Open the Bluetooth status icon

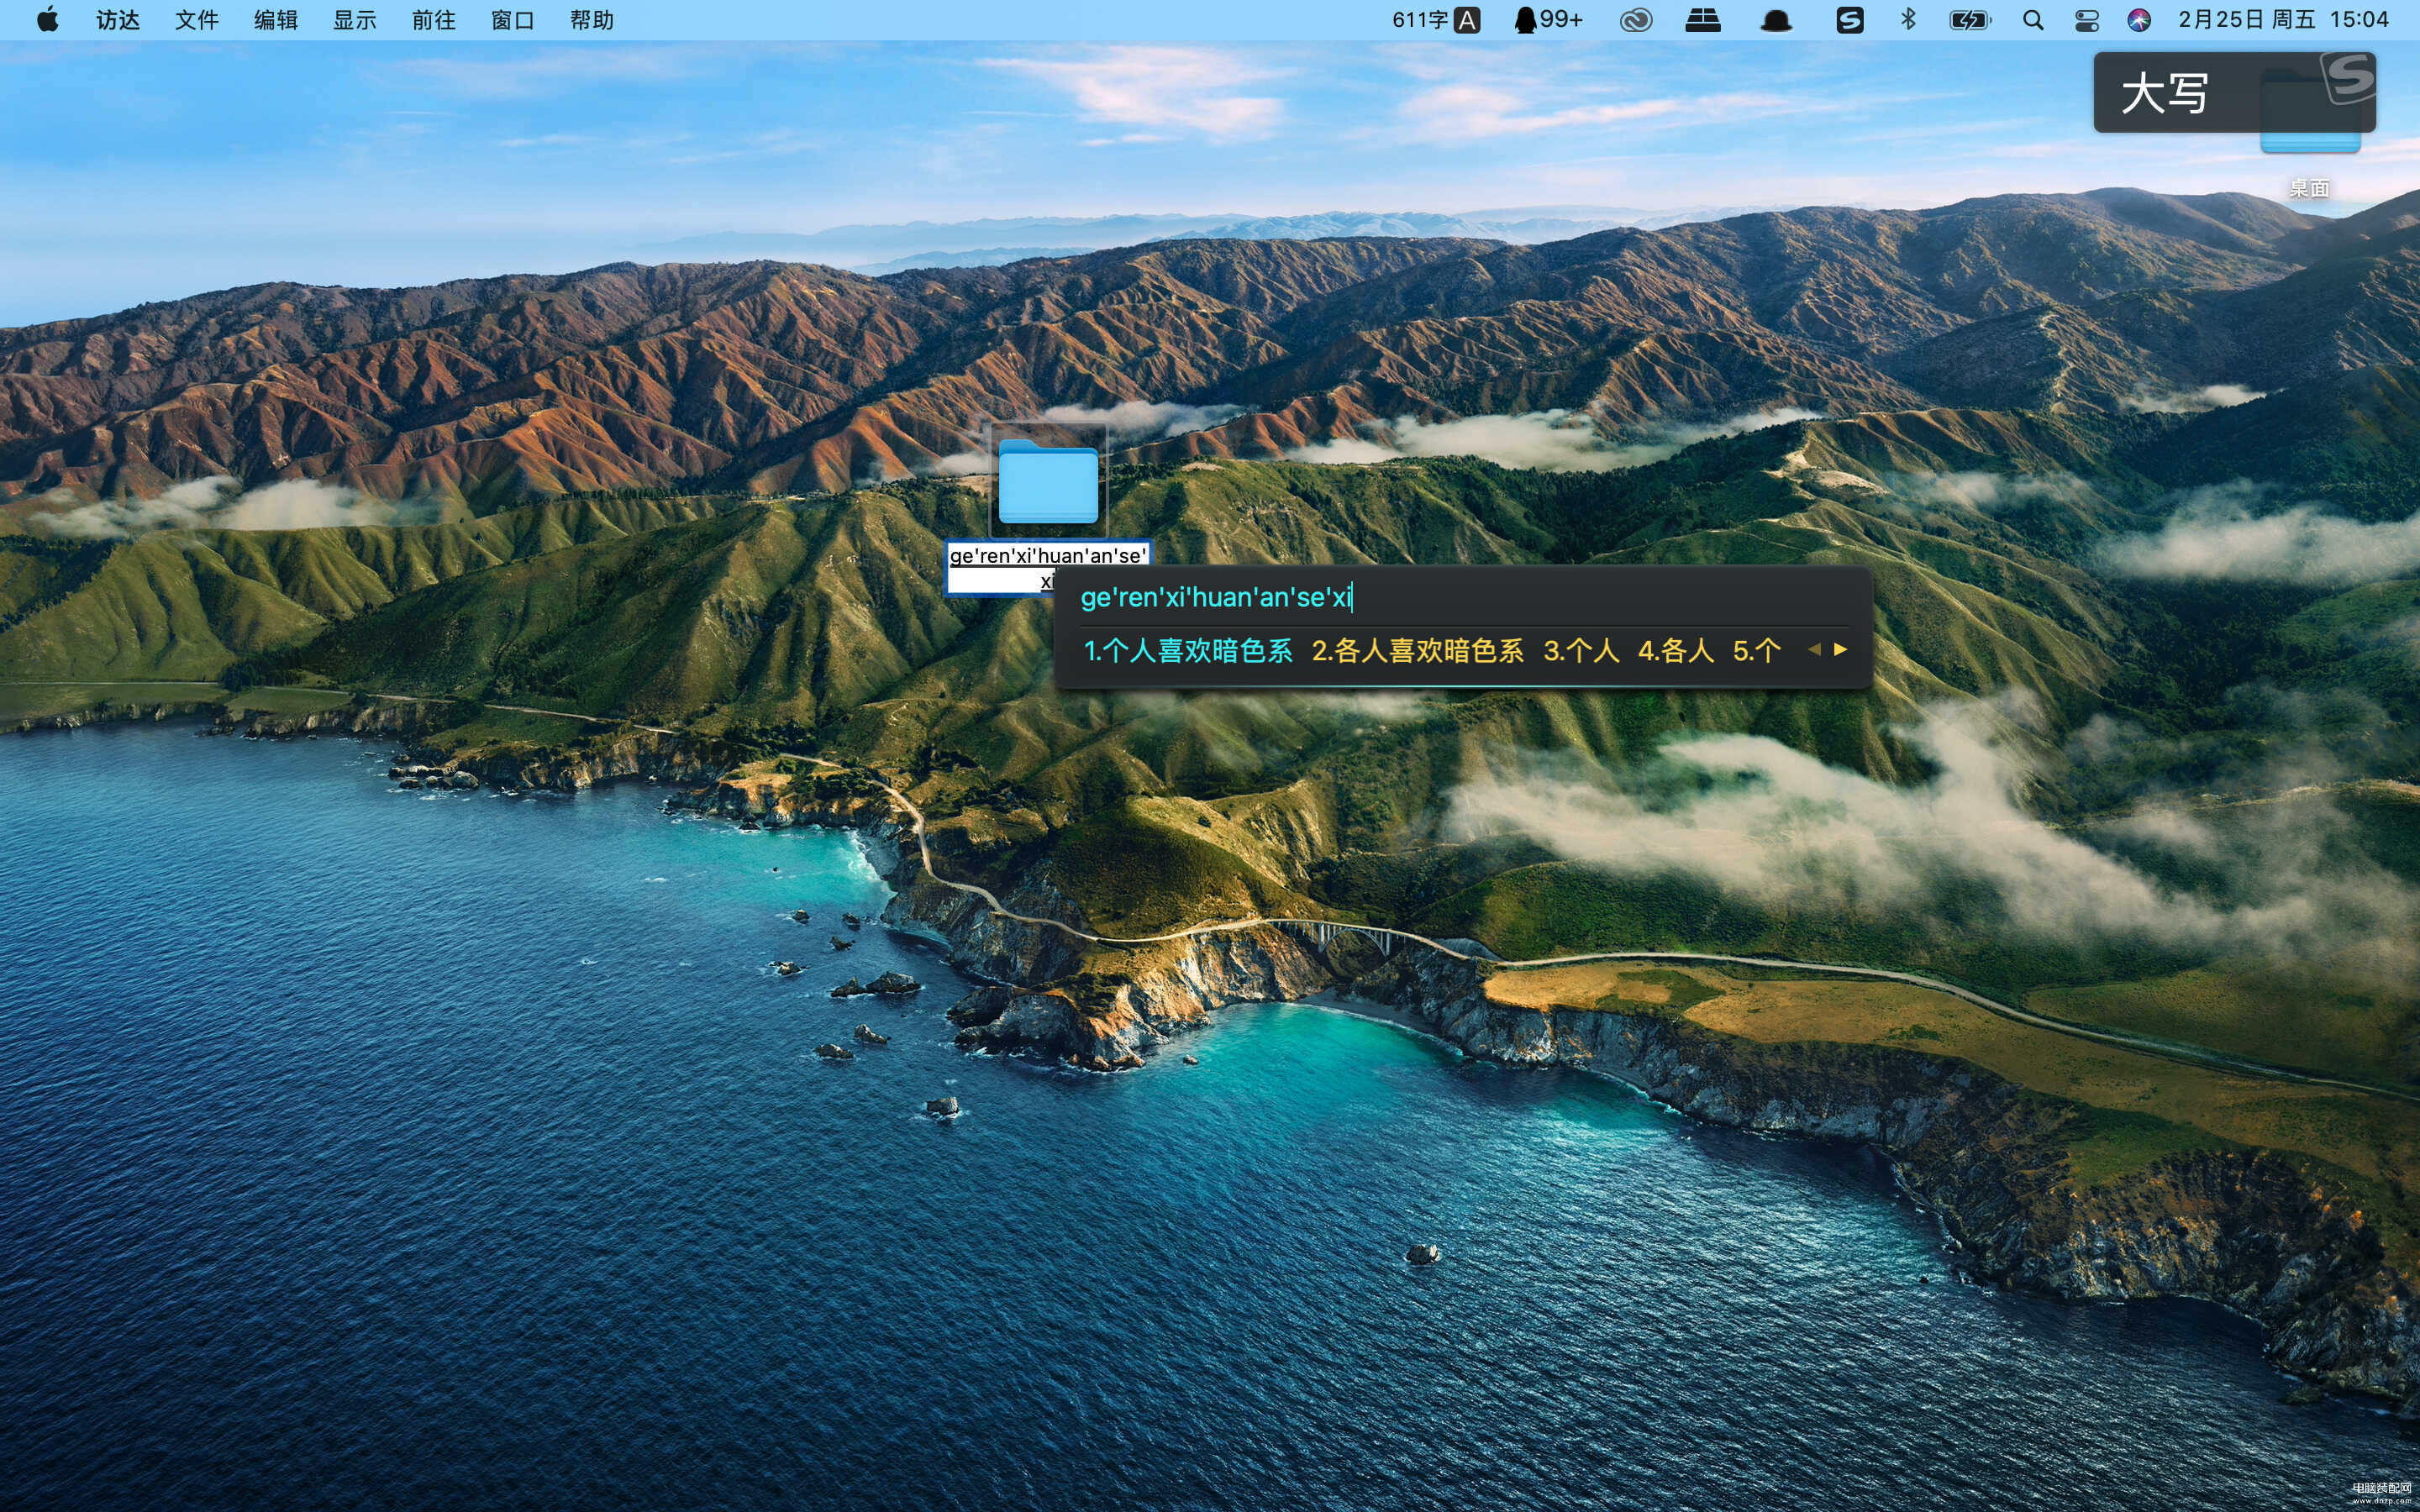click(x=1908, y=20)
